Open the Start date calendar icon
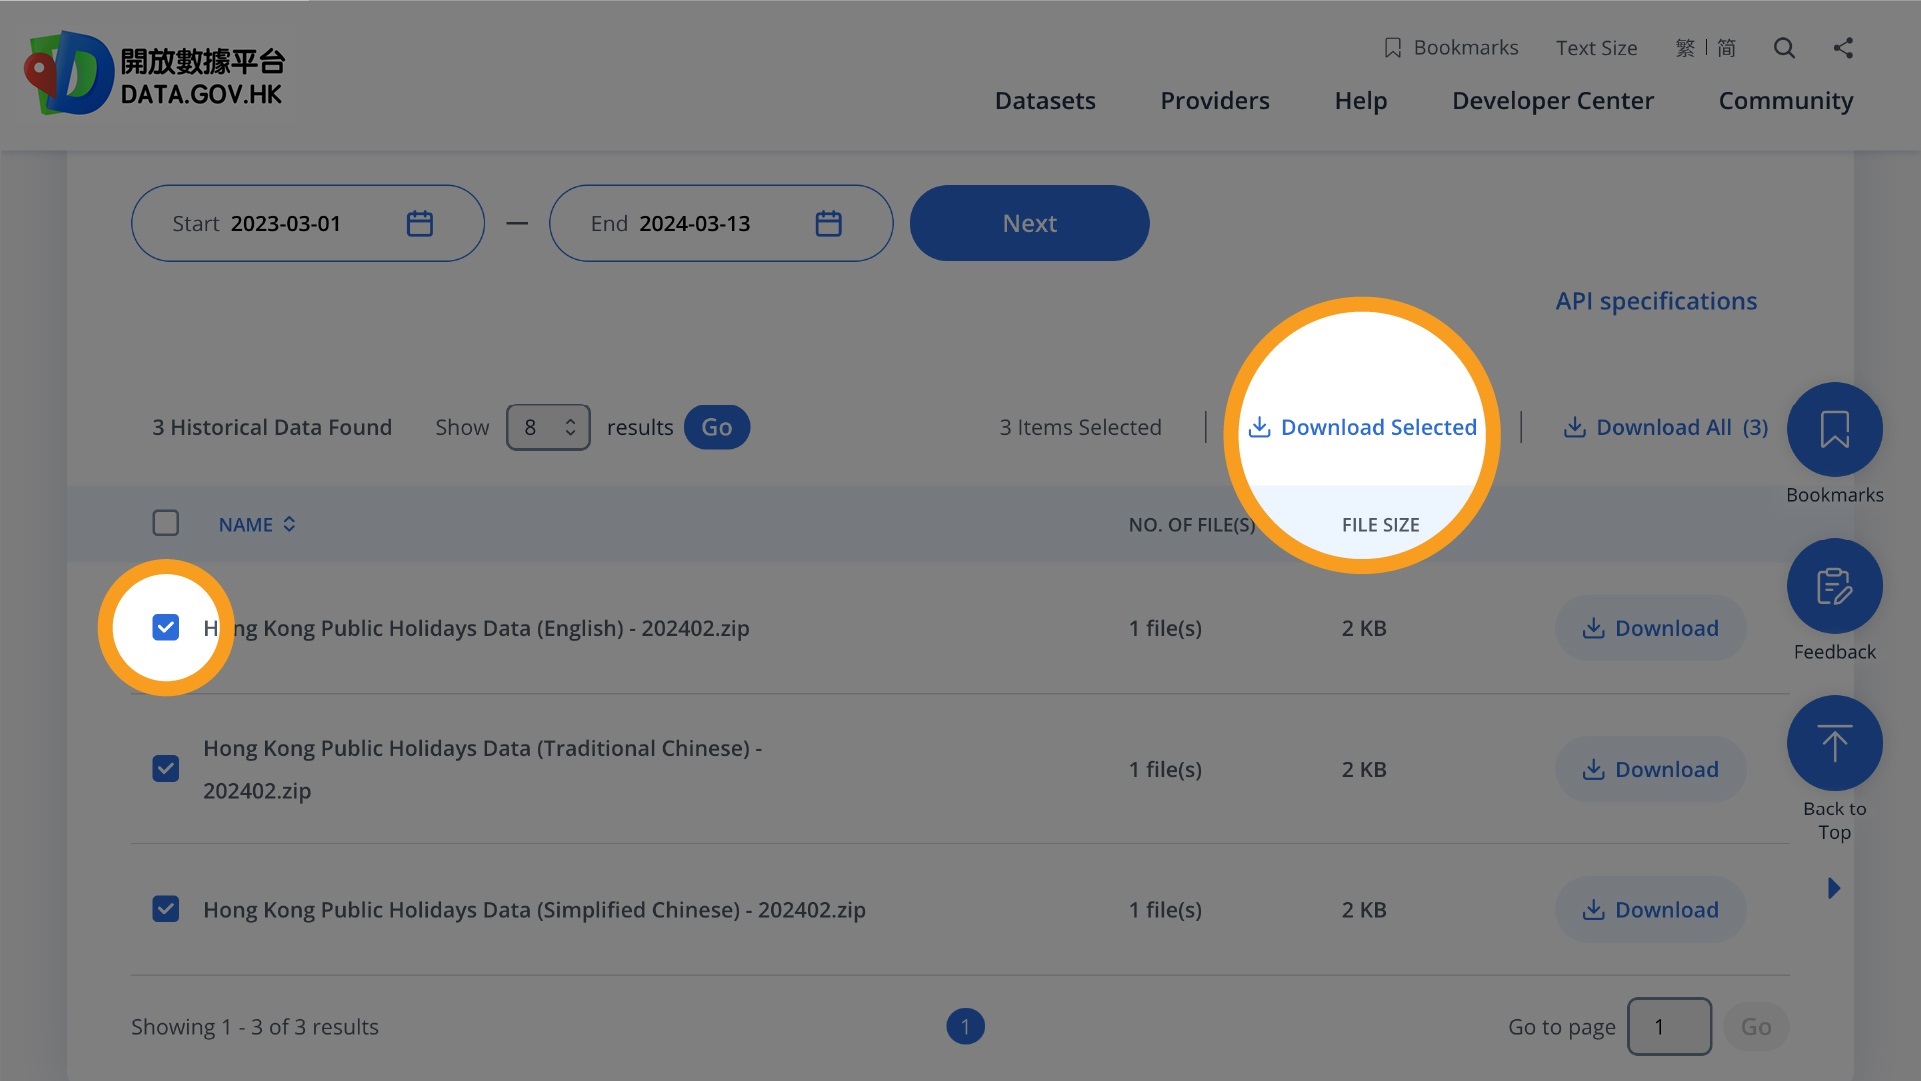Image resolution: width=1921 pixels, height=1081 pixels. coord(420,223)
